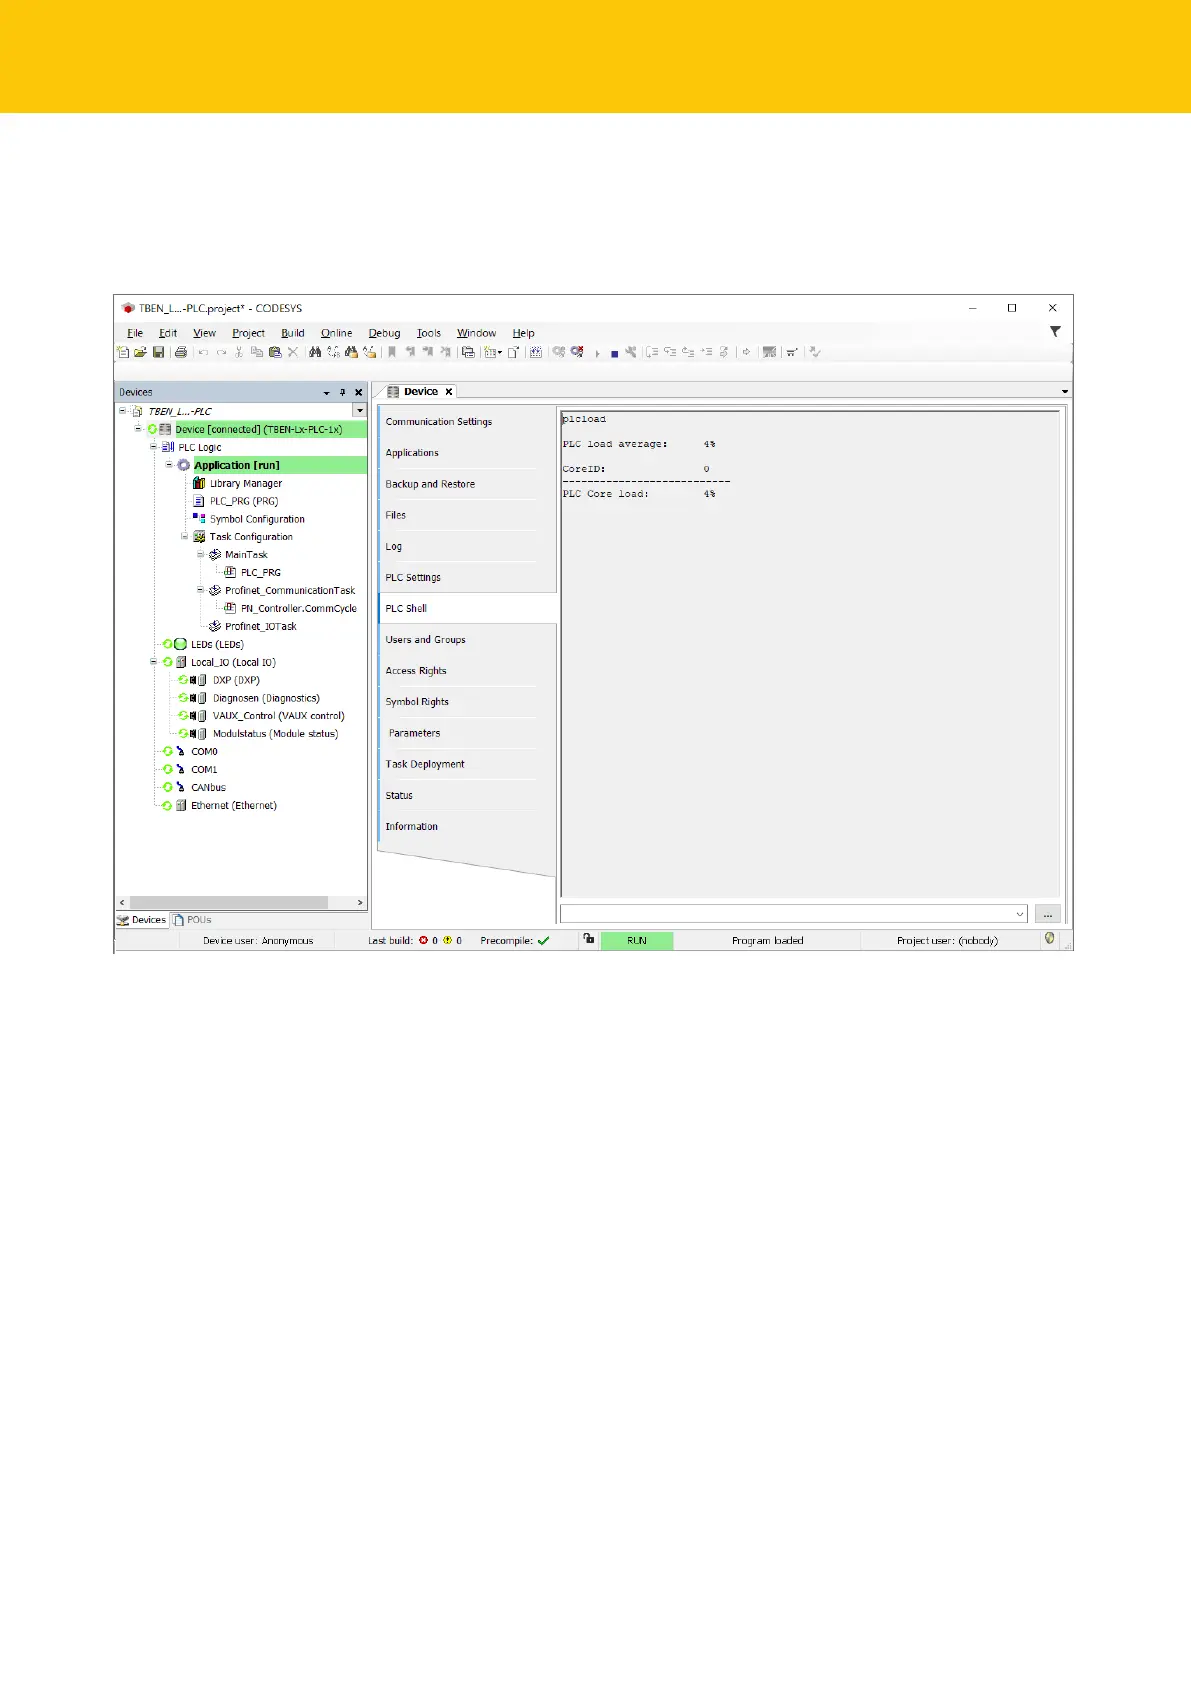Click the Undo arrow toolbar icon

tap(203, 352)
